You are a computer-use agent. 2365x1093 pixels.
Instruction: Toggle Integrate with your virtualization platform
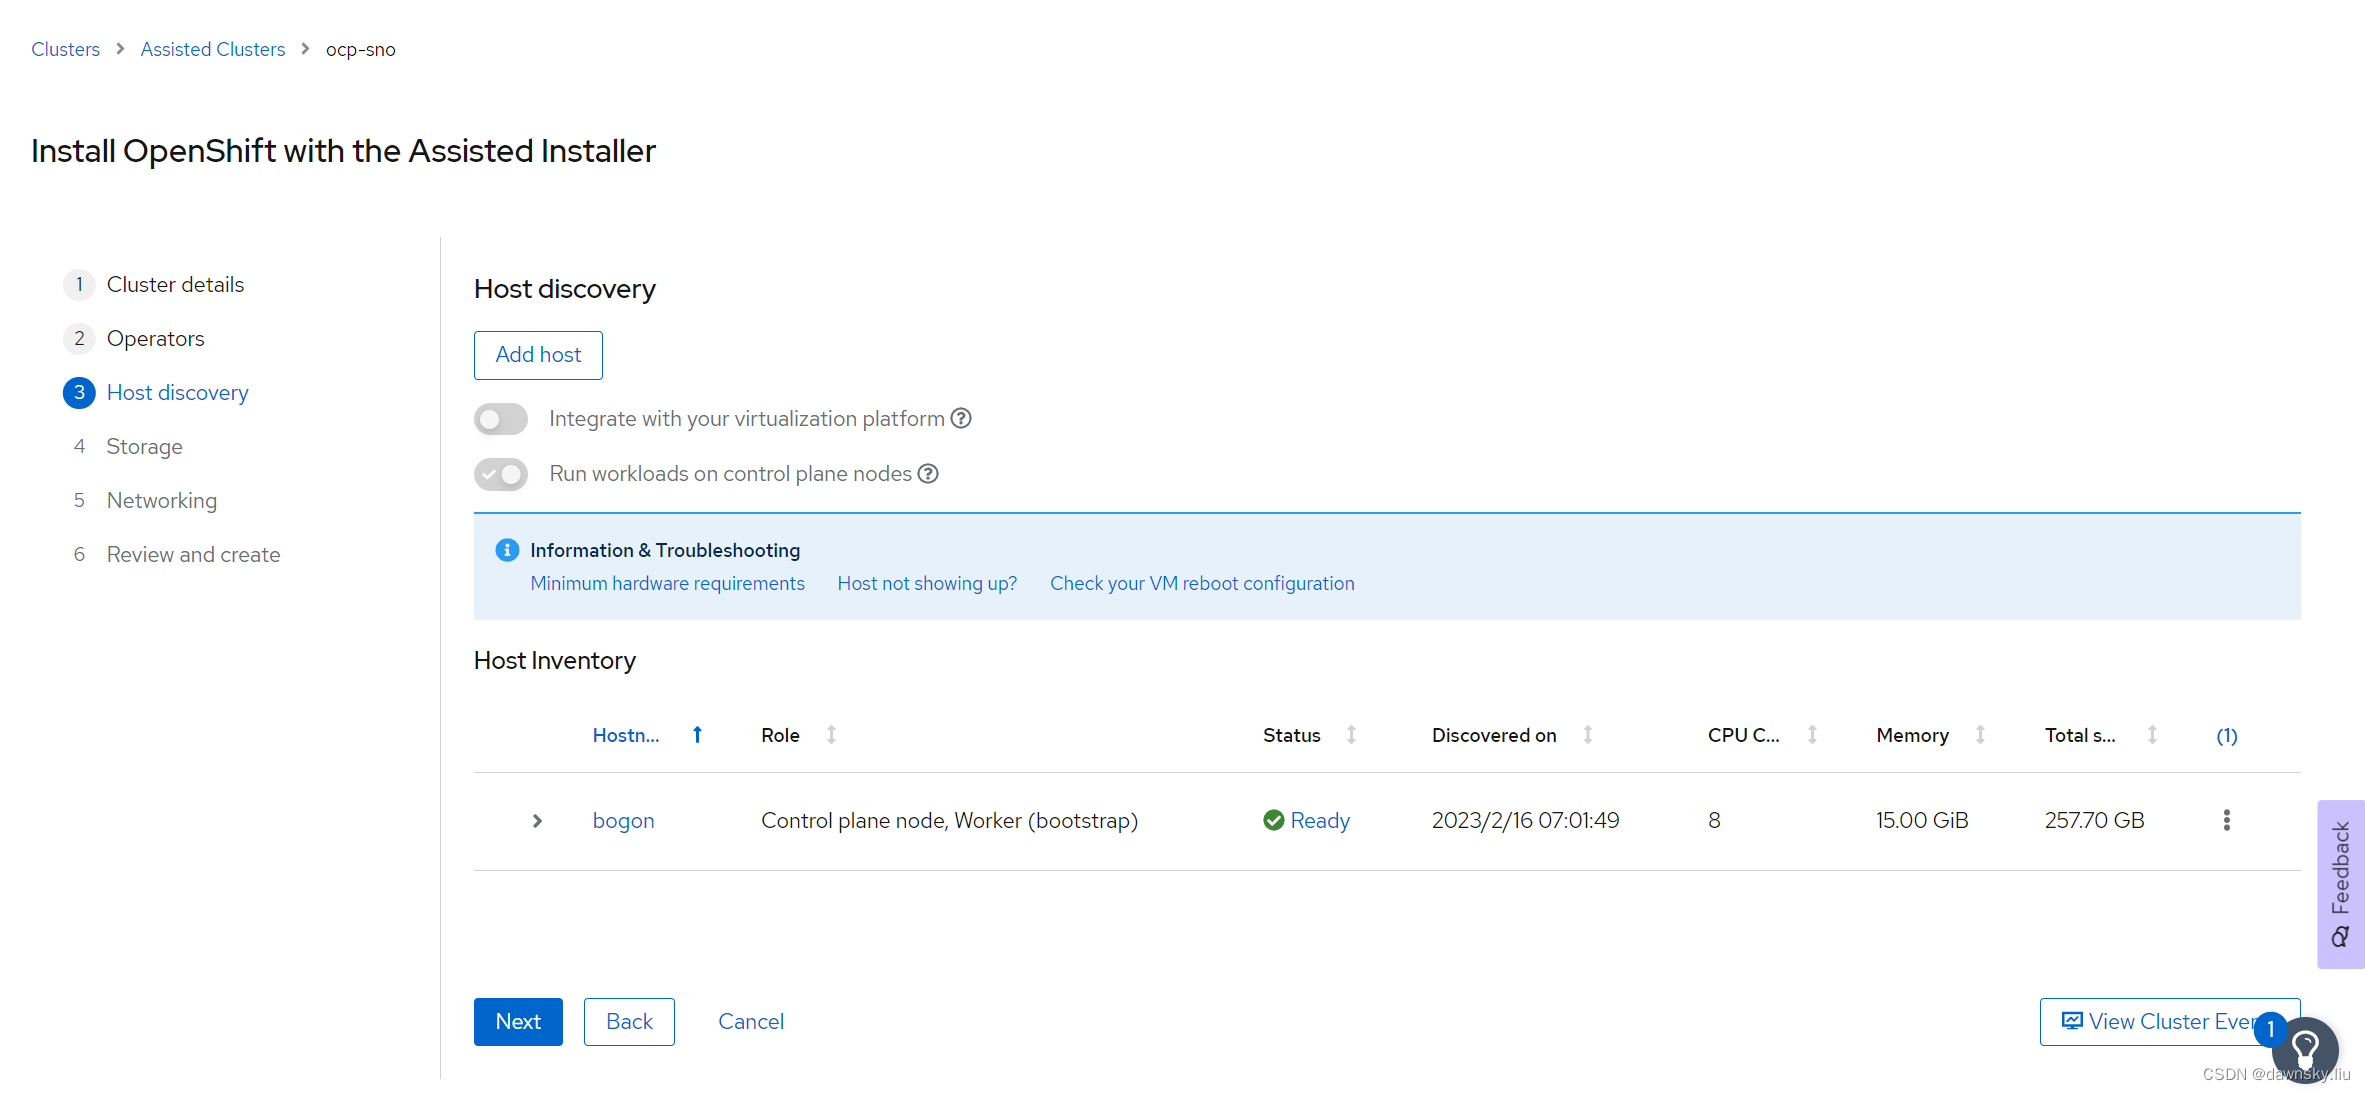coord(501,419)
